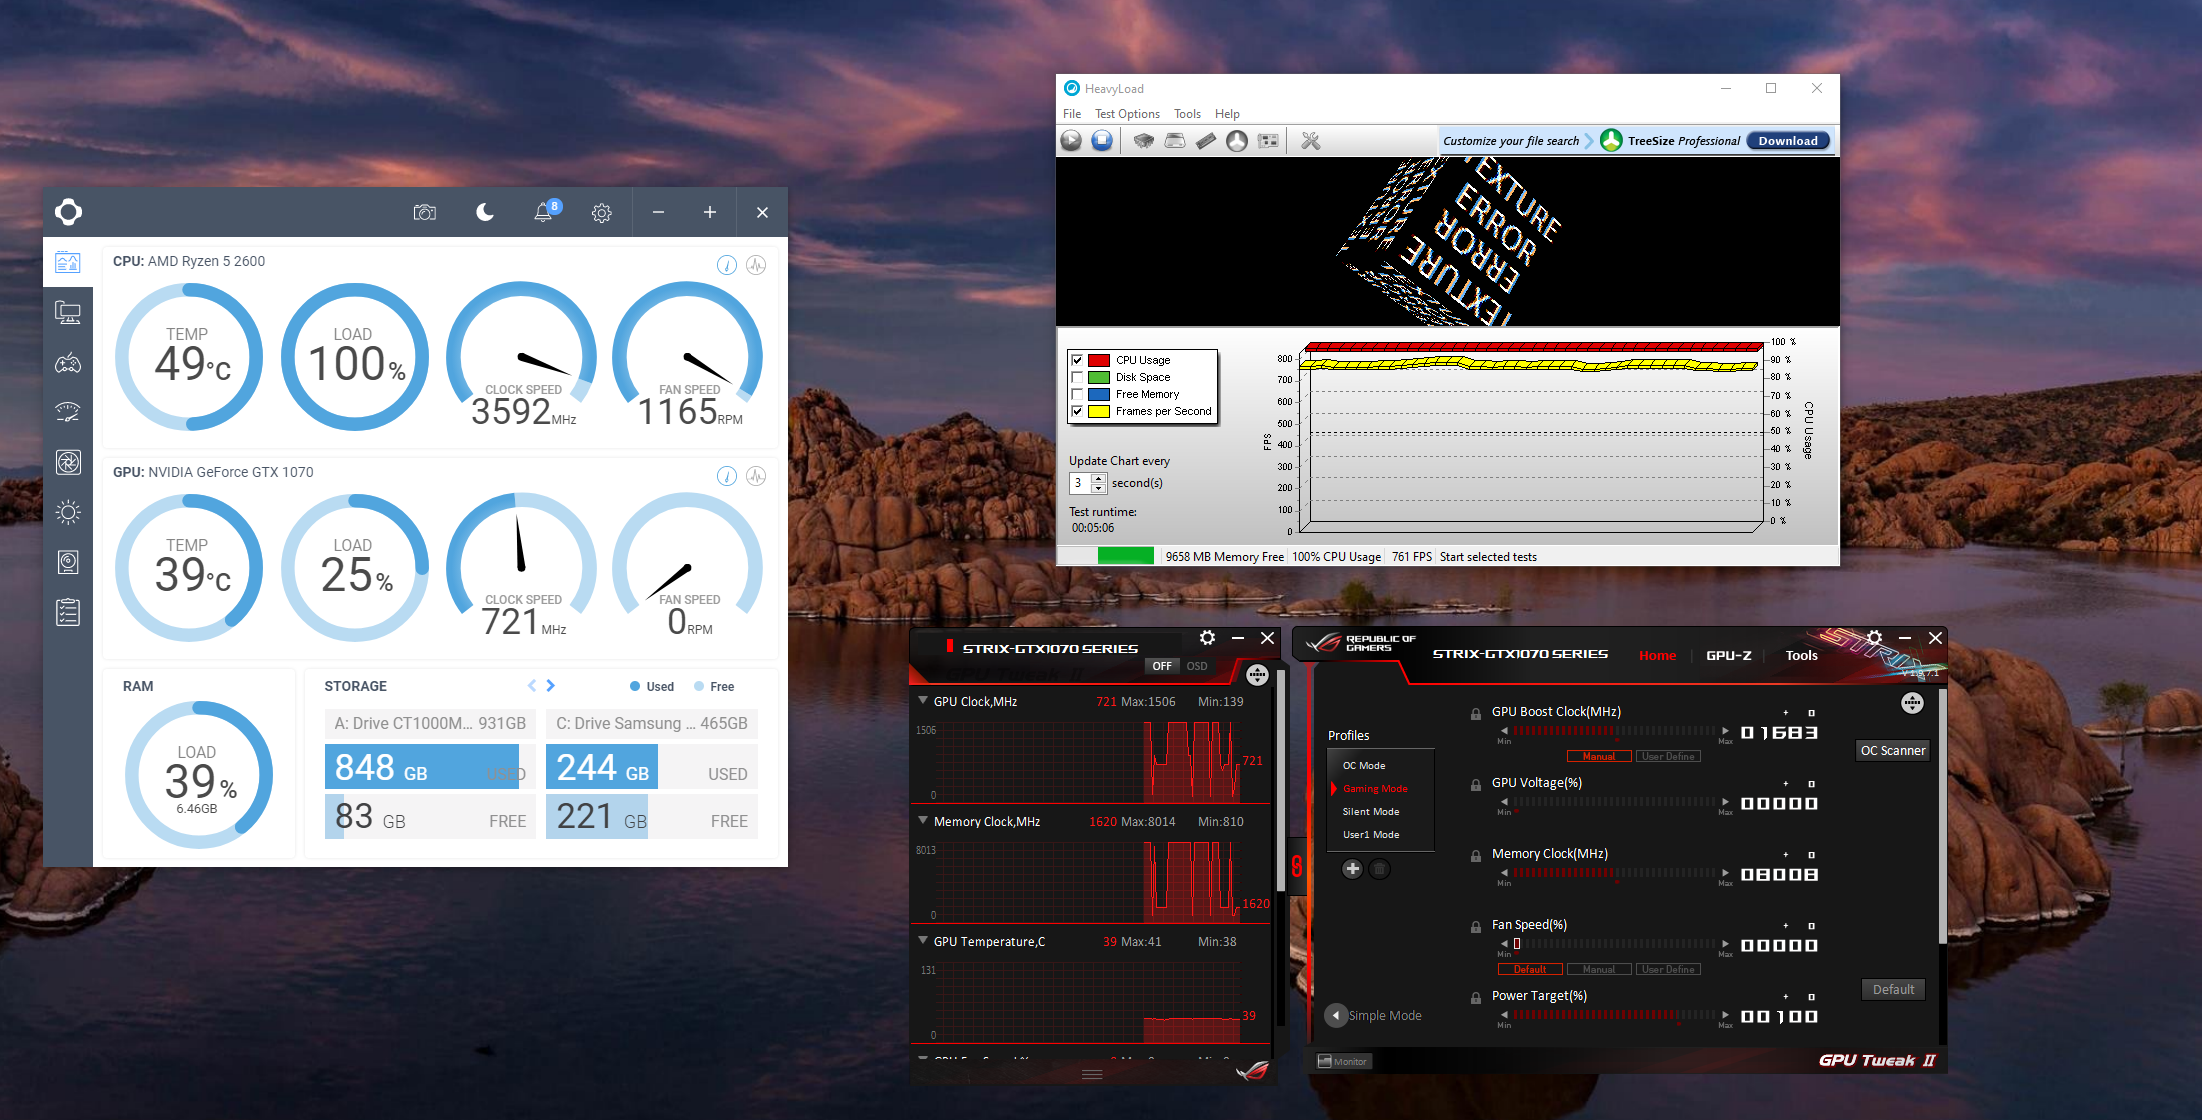Open the File menu in HeavyLoad
Screen dimensions: 2202x1120
coord(1072,114)
